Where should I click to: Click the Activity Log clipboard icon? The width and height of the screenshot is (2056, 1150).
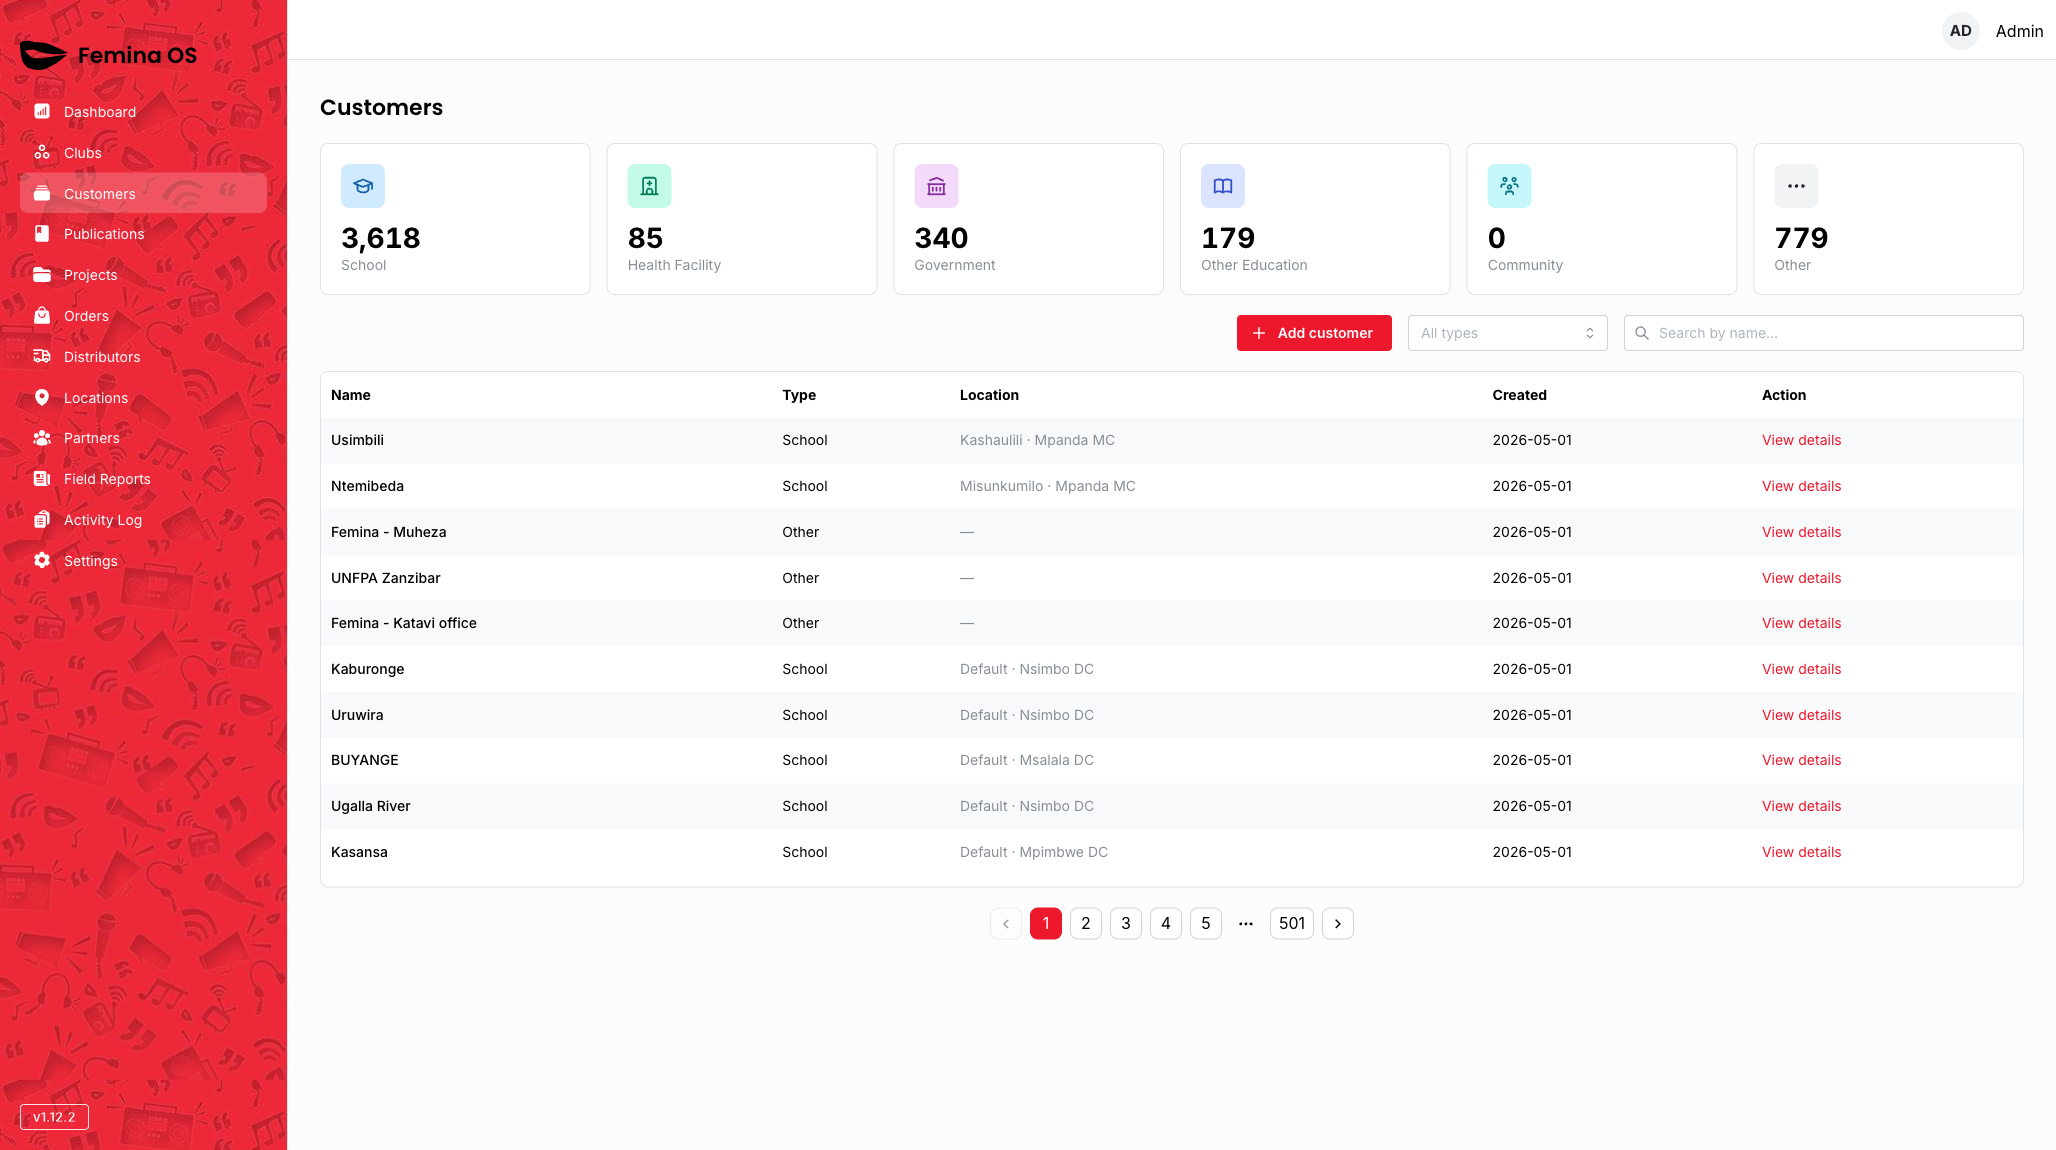pos(42,519)
